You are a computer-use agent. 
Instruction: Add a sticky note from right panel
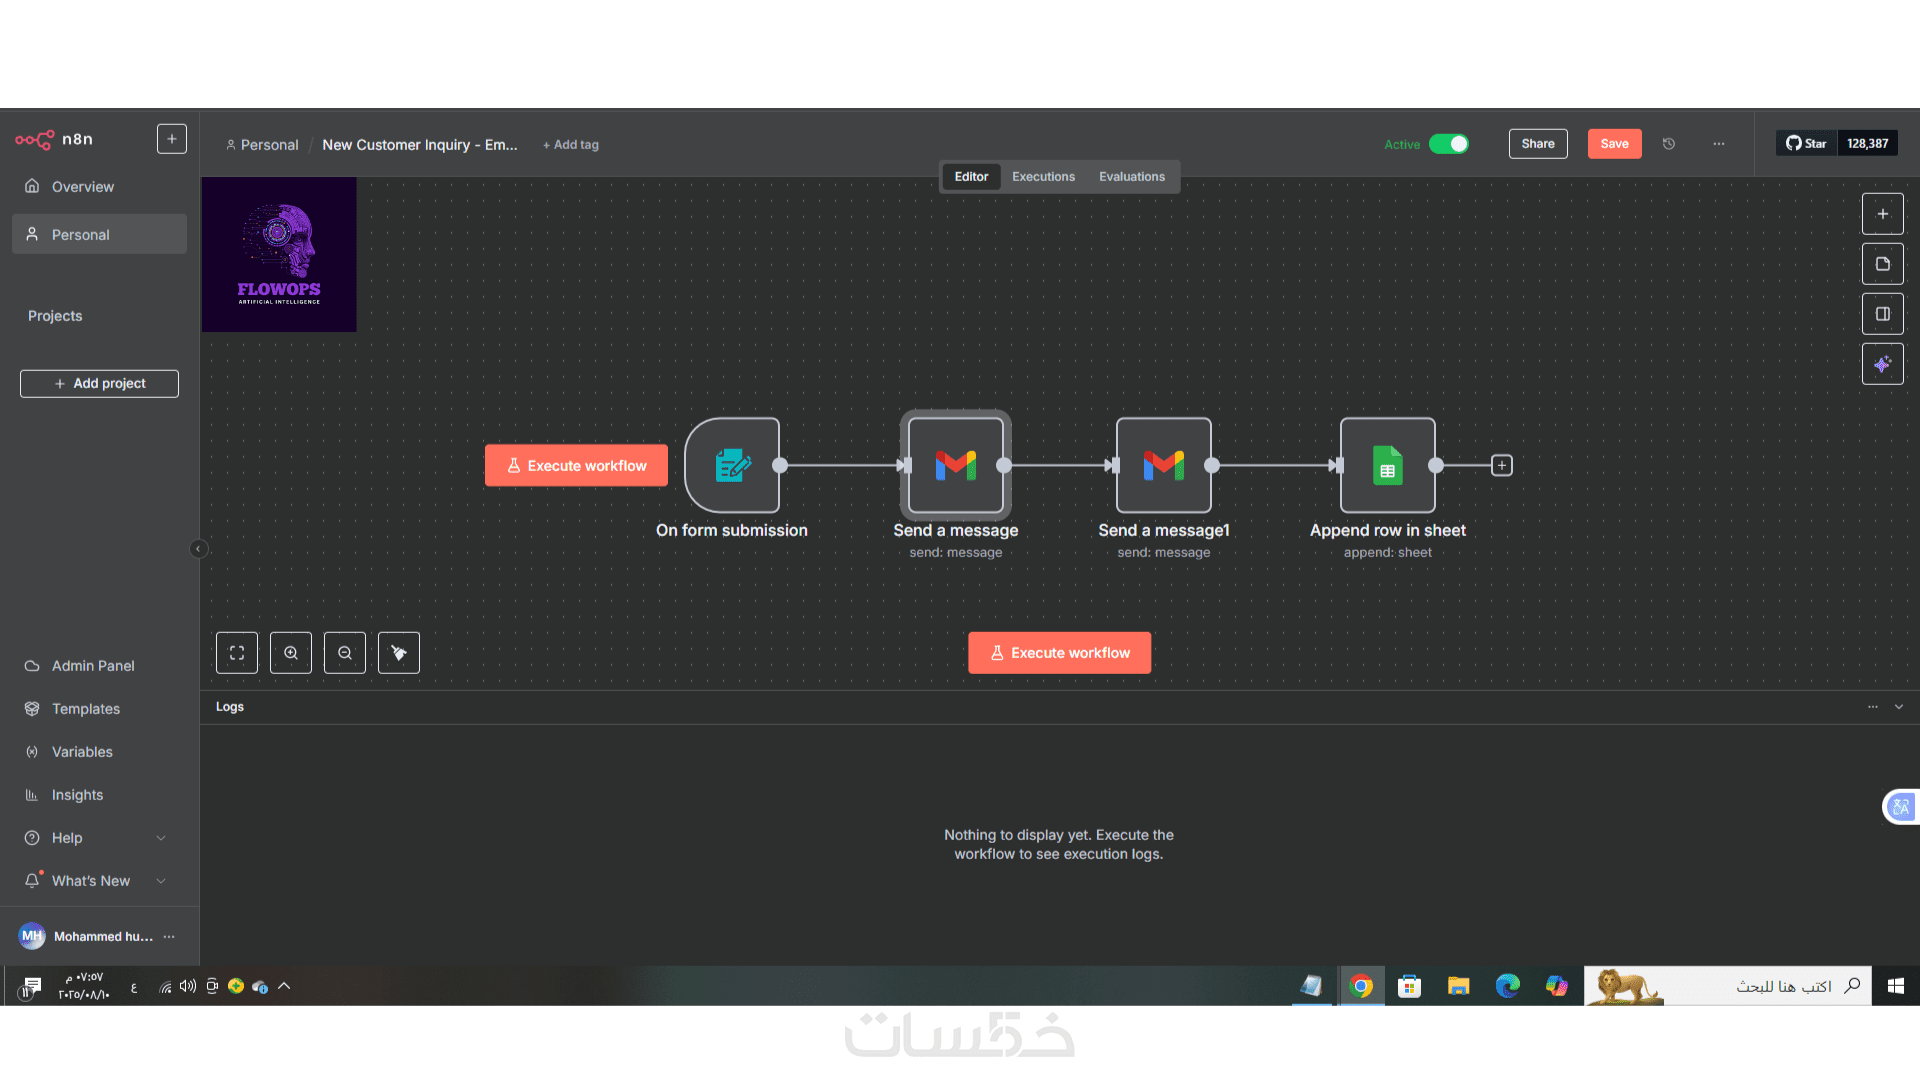[1882, 264]
